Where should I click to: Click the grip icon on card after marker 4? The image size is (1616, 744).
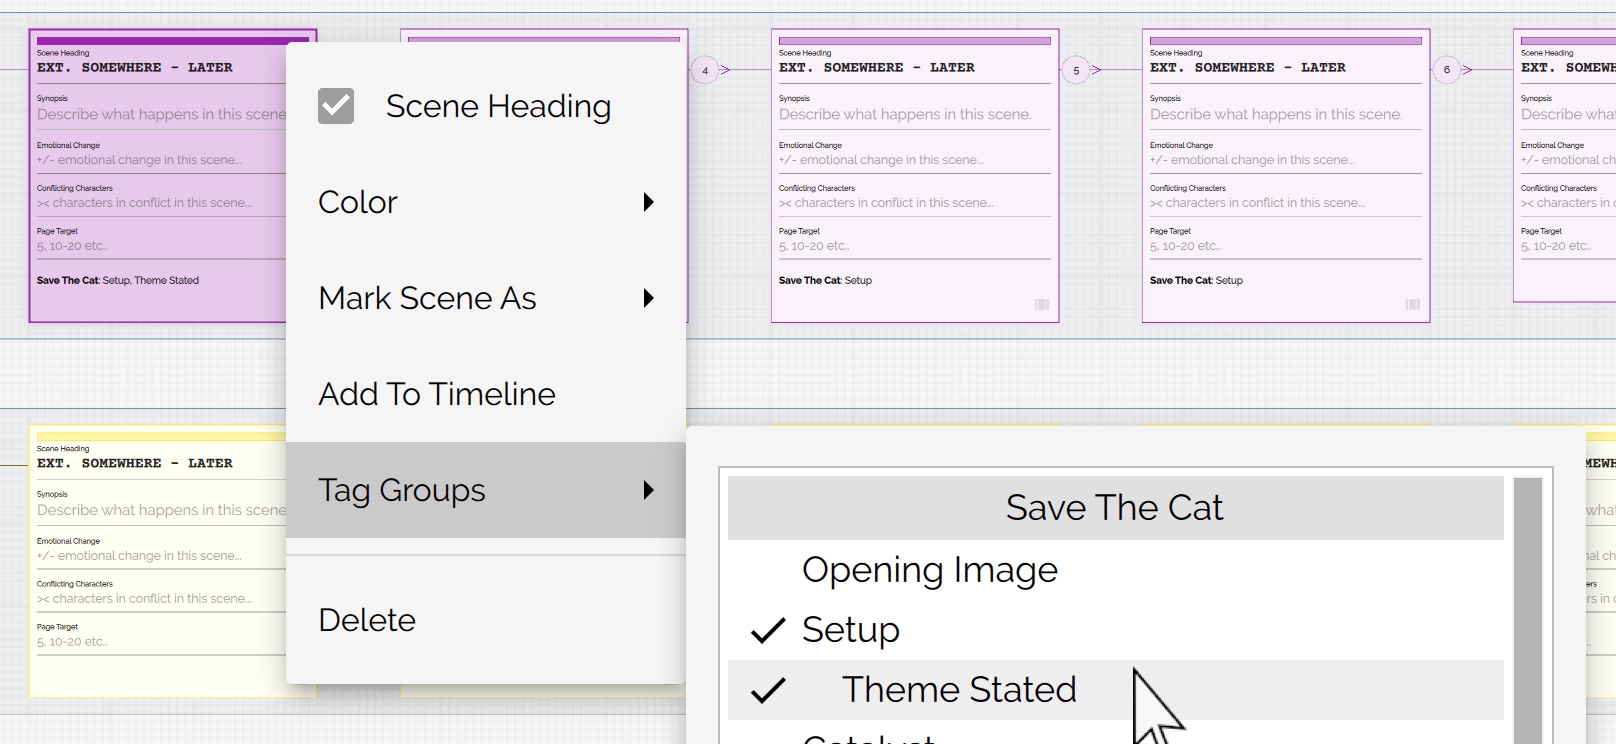1042,304
